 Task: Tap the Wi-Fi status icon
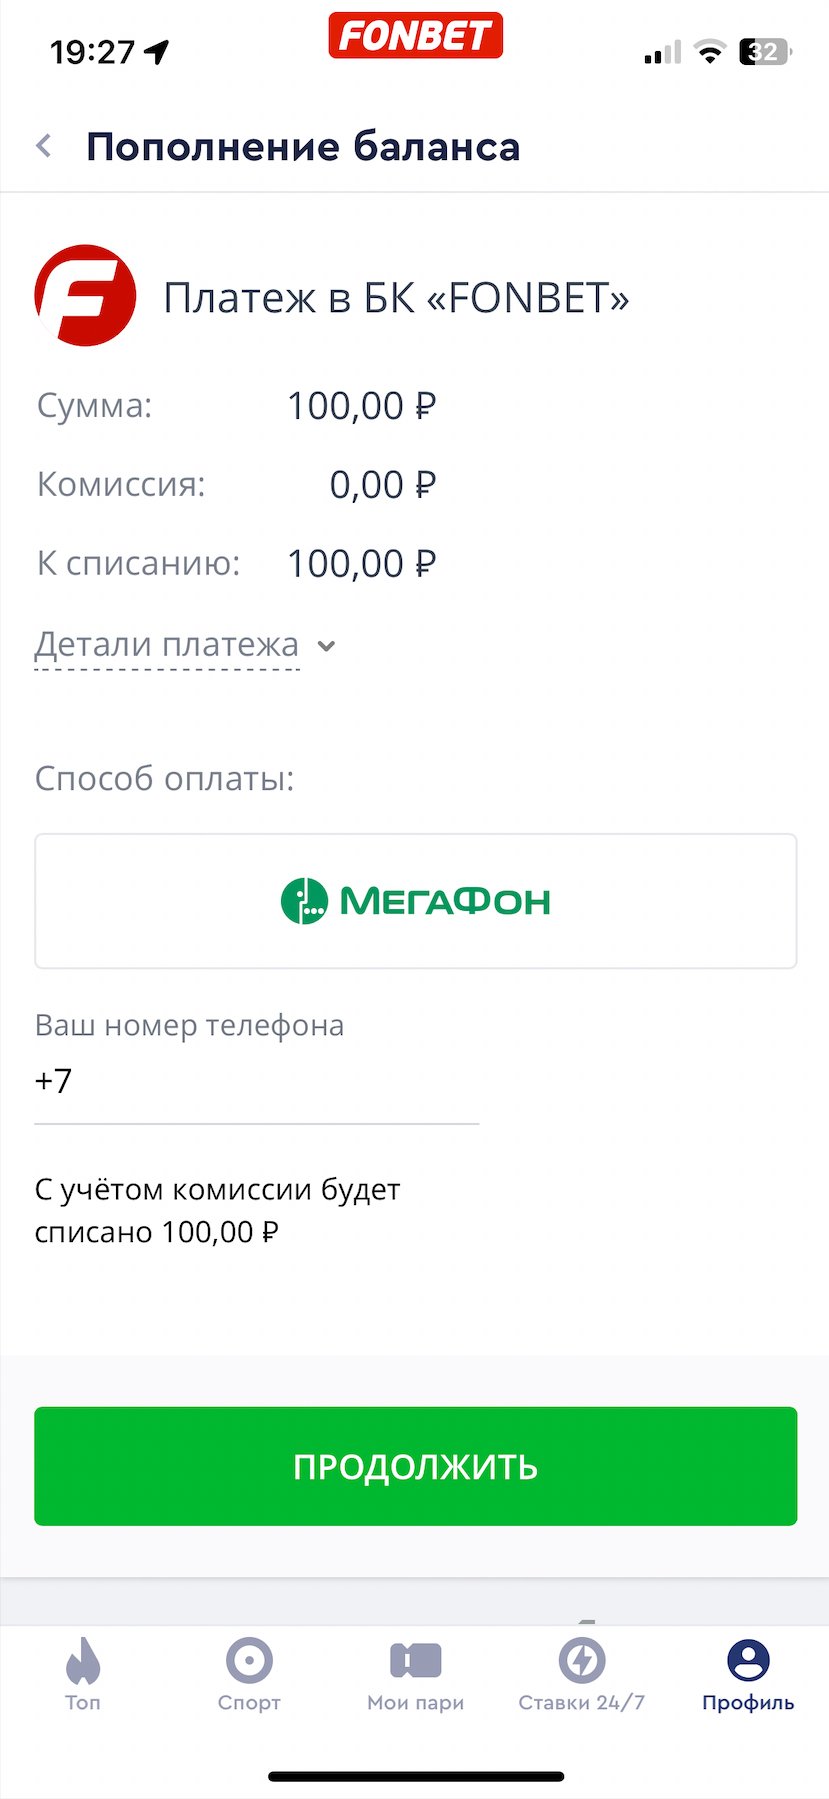(710, 52)
